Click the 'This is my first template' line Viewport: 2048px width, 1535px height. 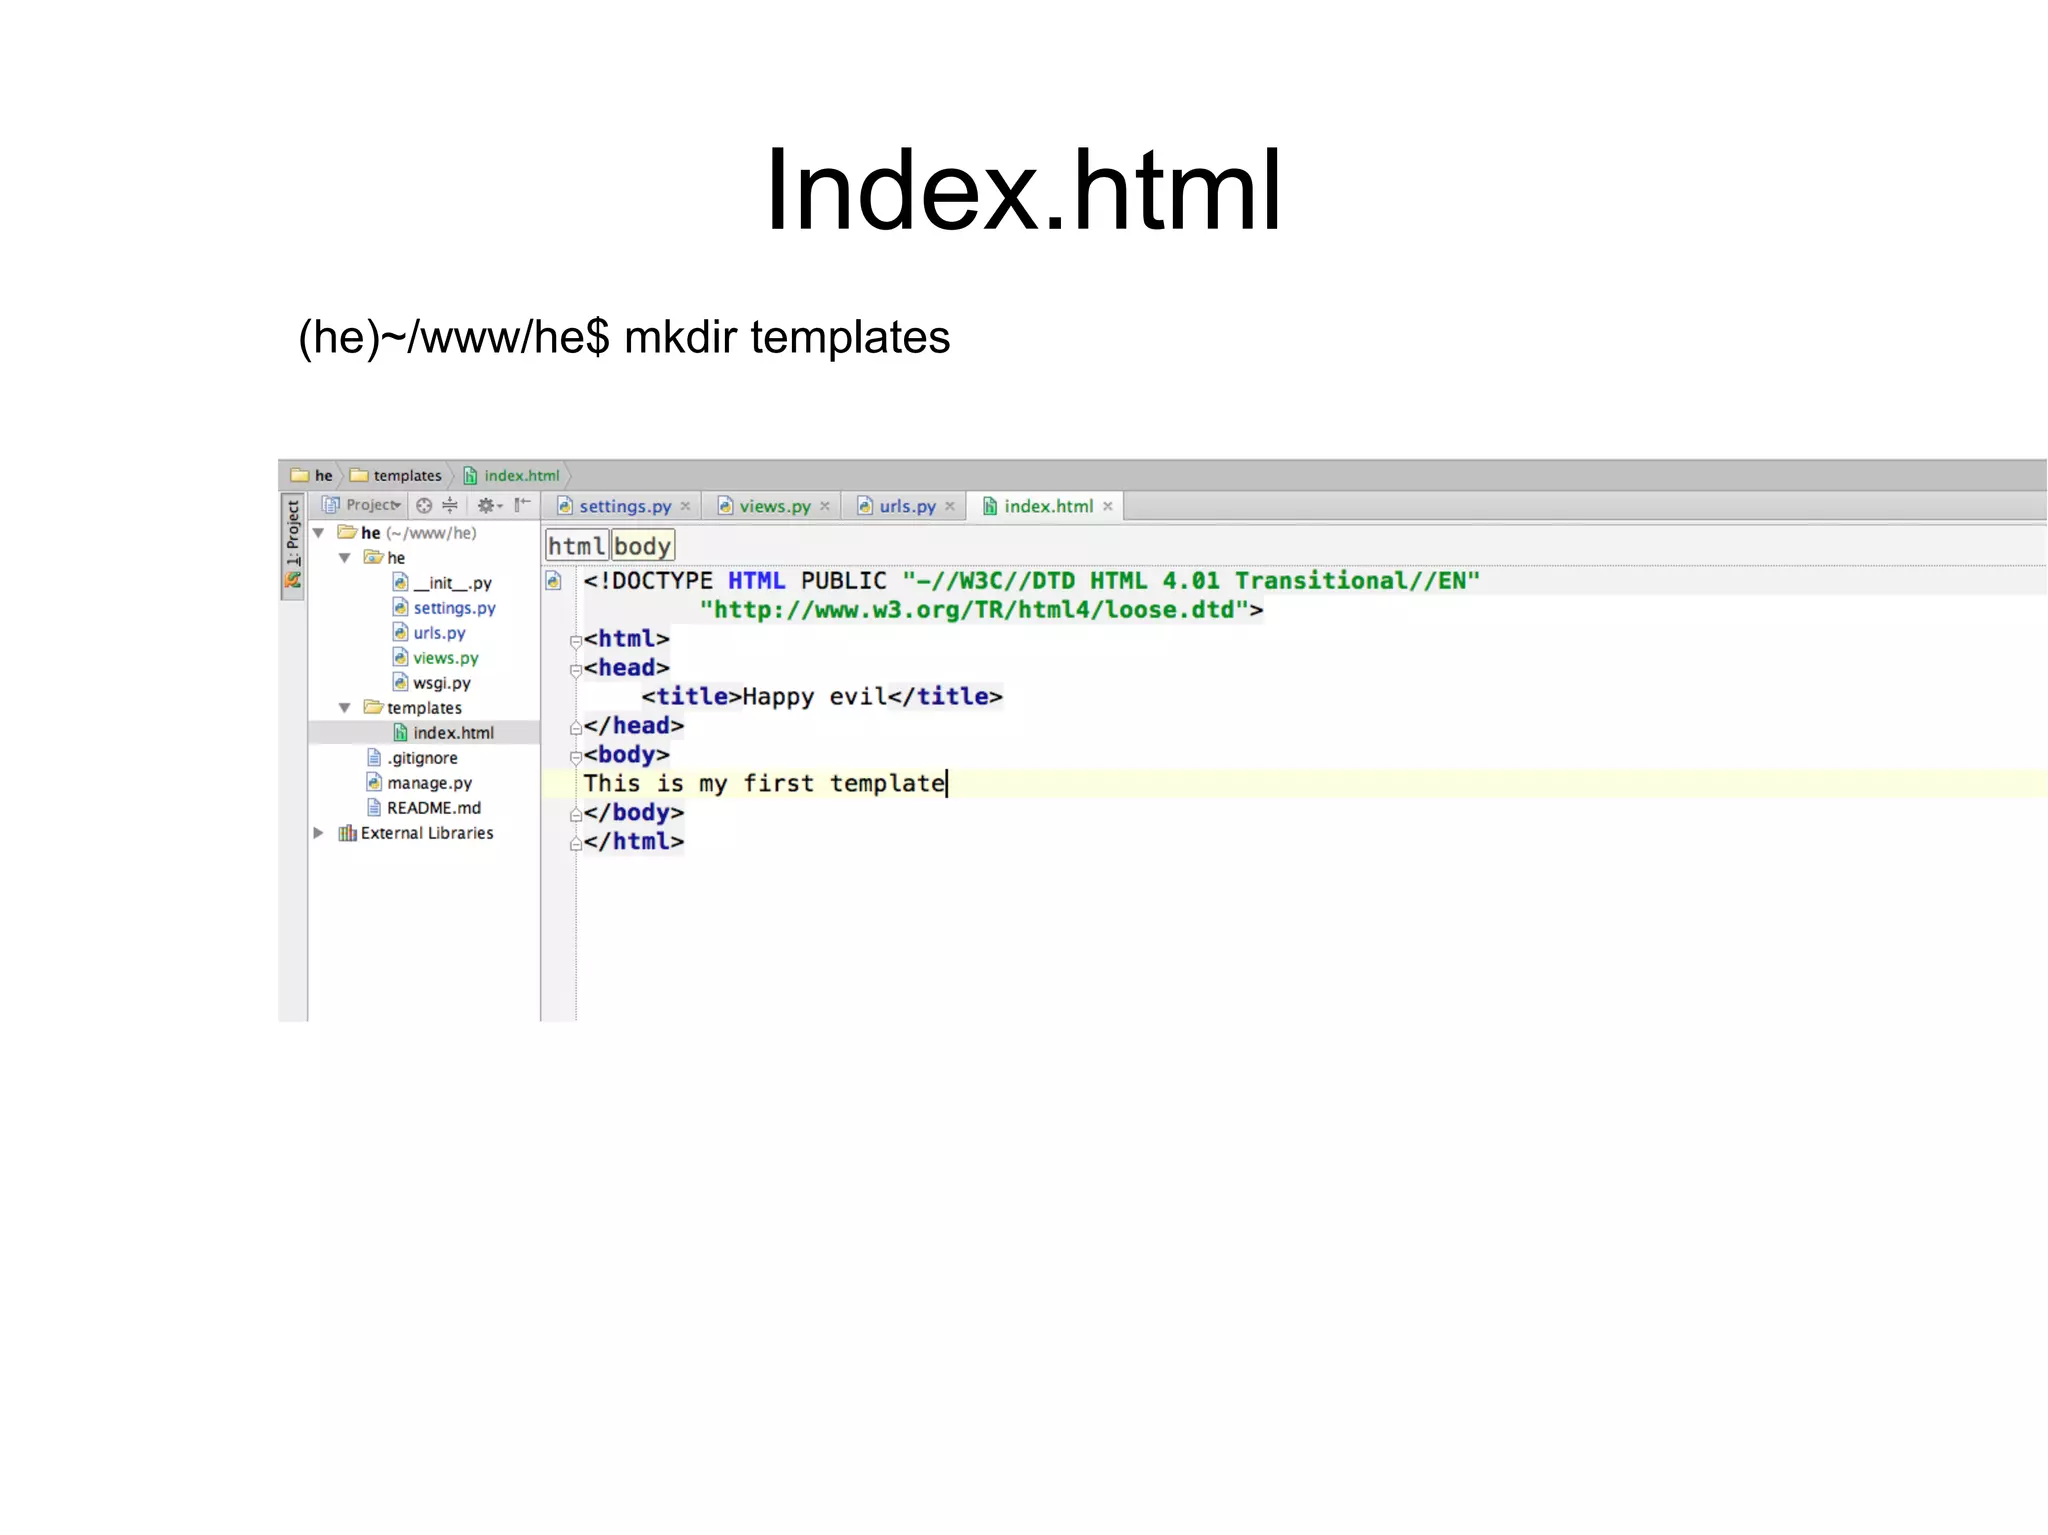pyautogui.click(x=765, y=784)
